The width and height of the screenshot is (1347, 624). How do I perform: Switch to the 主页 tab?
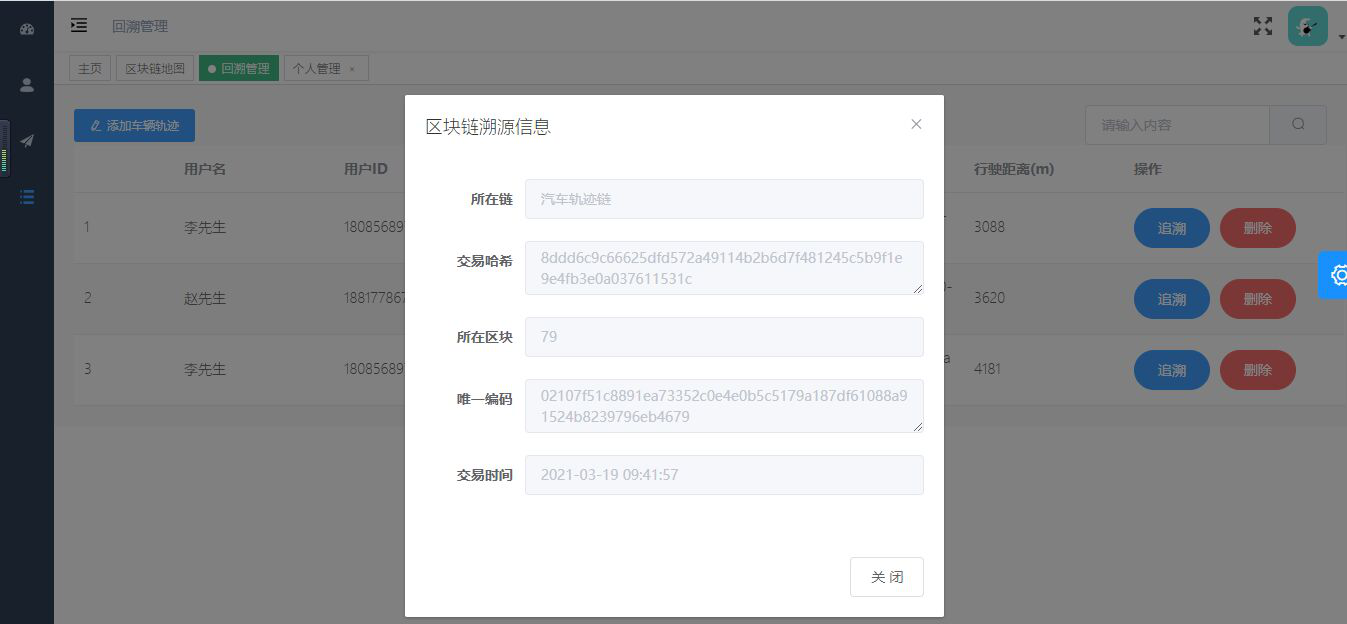click(89, 67)
